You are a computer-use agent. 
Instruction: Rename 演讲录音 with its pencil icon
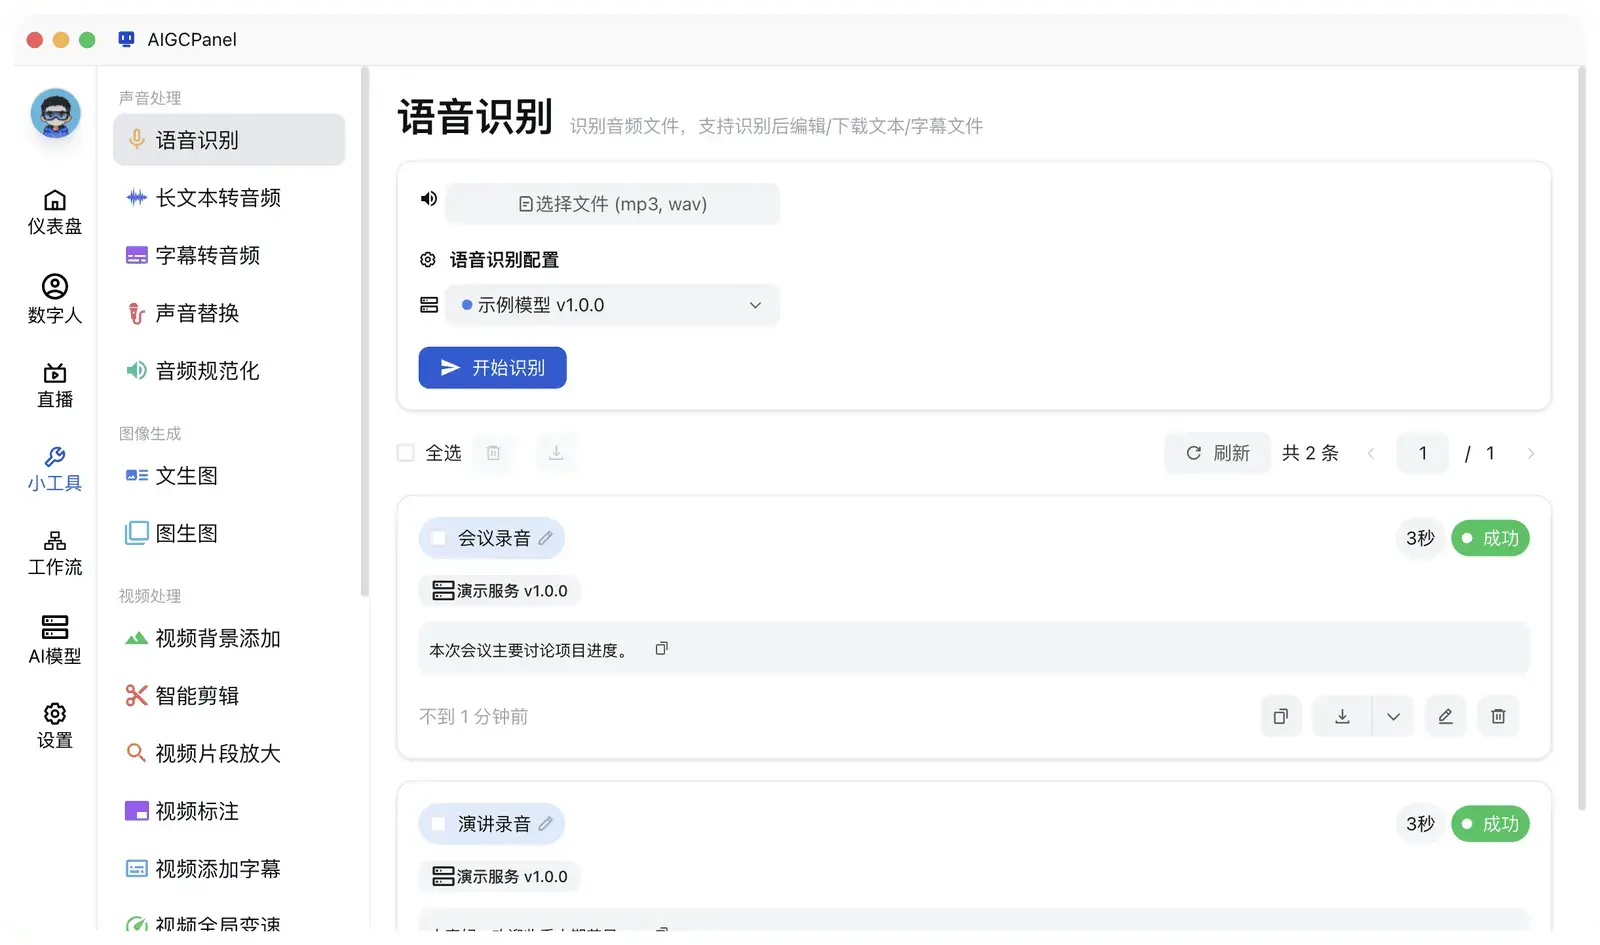click(x=545, y=824)
